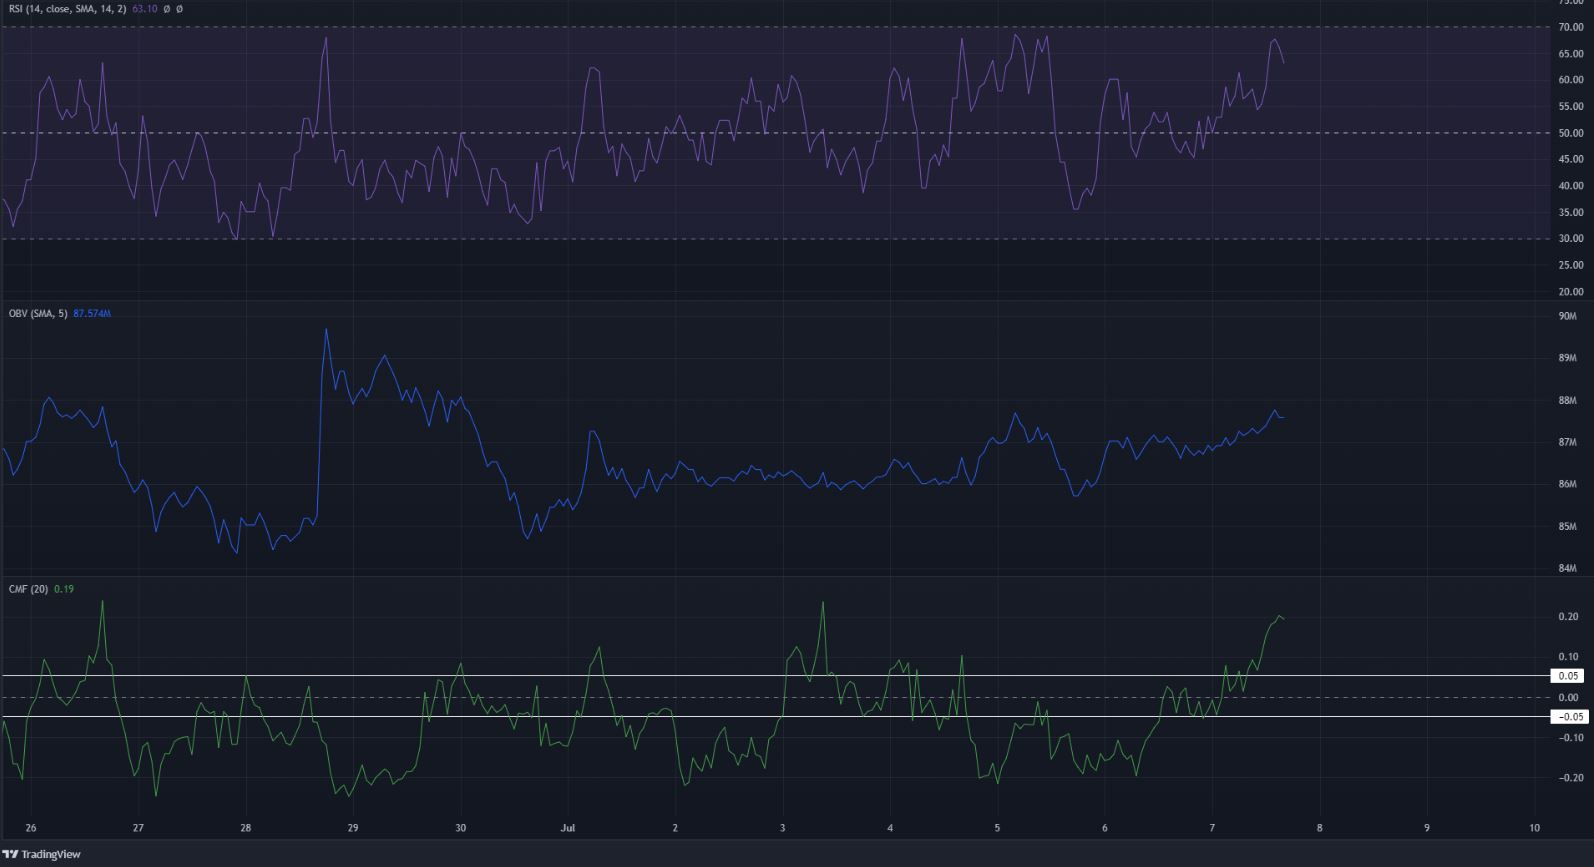Click the 50.00 level on RSI scale
The width and height of the screenshot is (1594, 867).
[x=1570, y=133]
